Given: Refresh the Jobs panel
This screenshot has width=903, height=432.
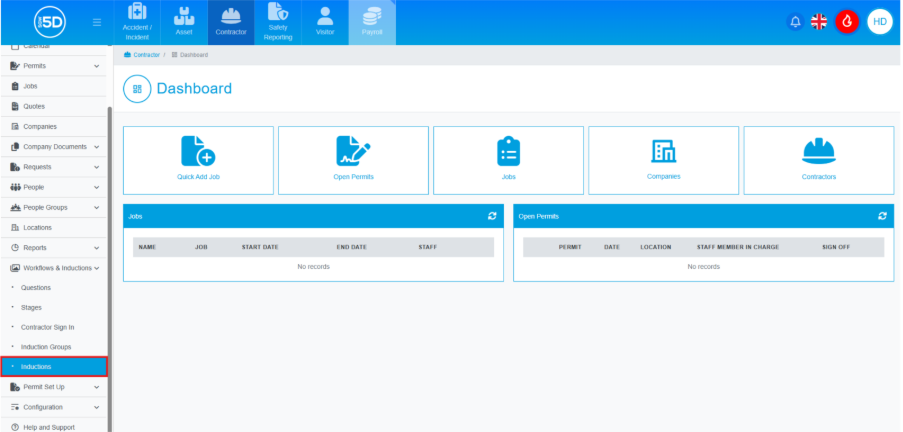Looking at the screenshot, I should click(492, 215).
